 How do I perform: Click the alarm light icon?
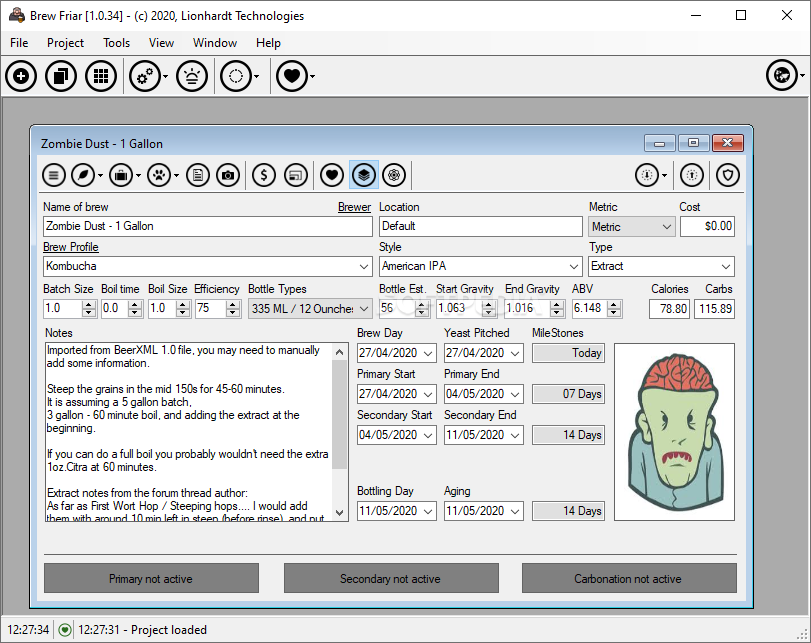coord(192,77)
